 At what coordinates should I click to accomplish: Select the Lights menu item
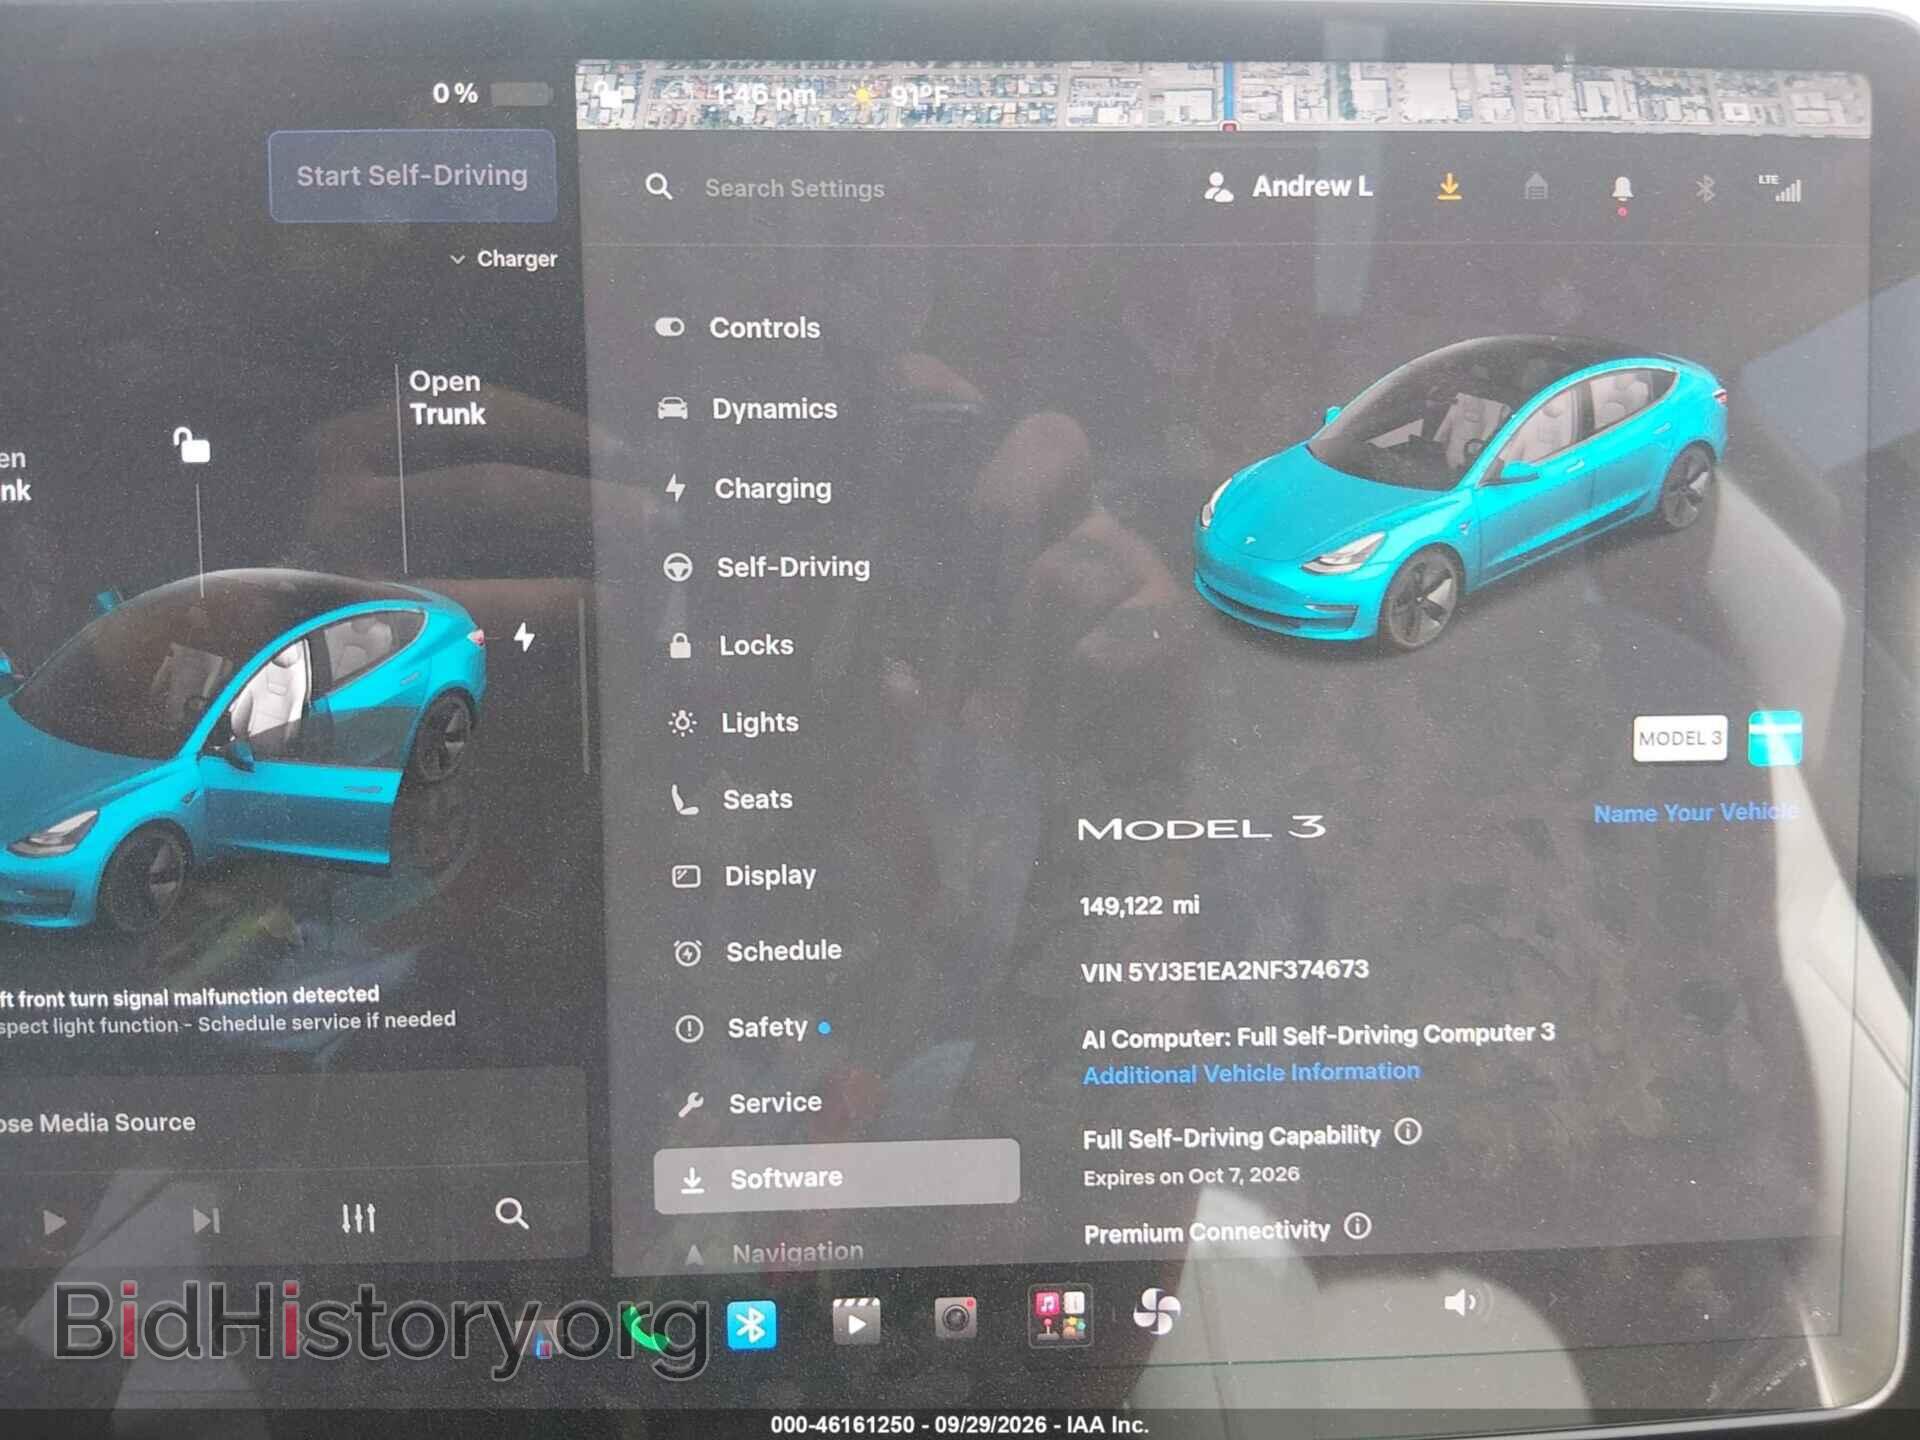tap(734, 722)
